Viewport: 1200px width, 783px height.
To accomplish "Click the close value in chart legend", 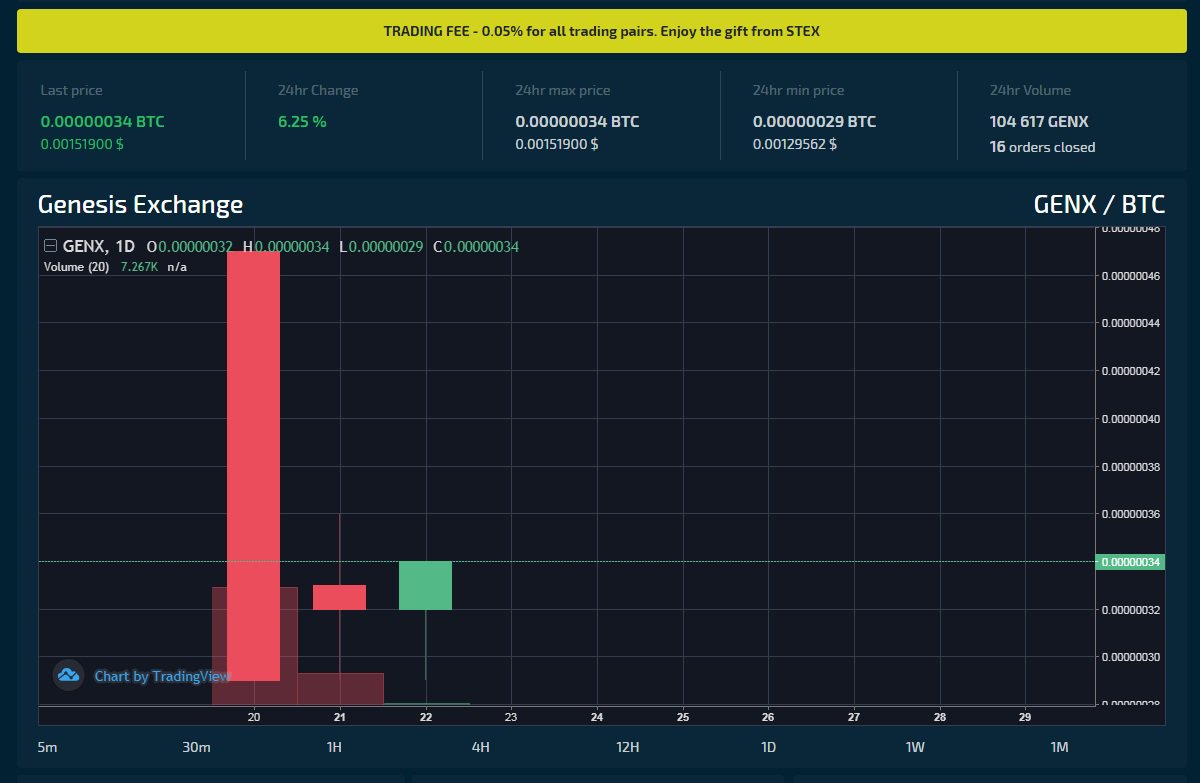I will click(481, 246).
